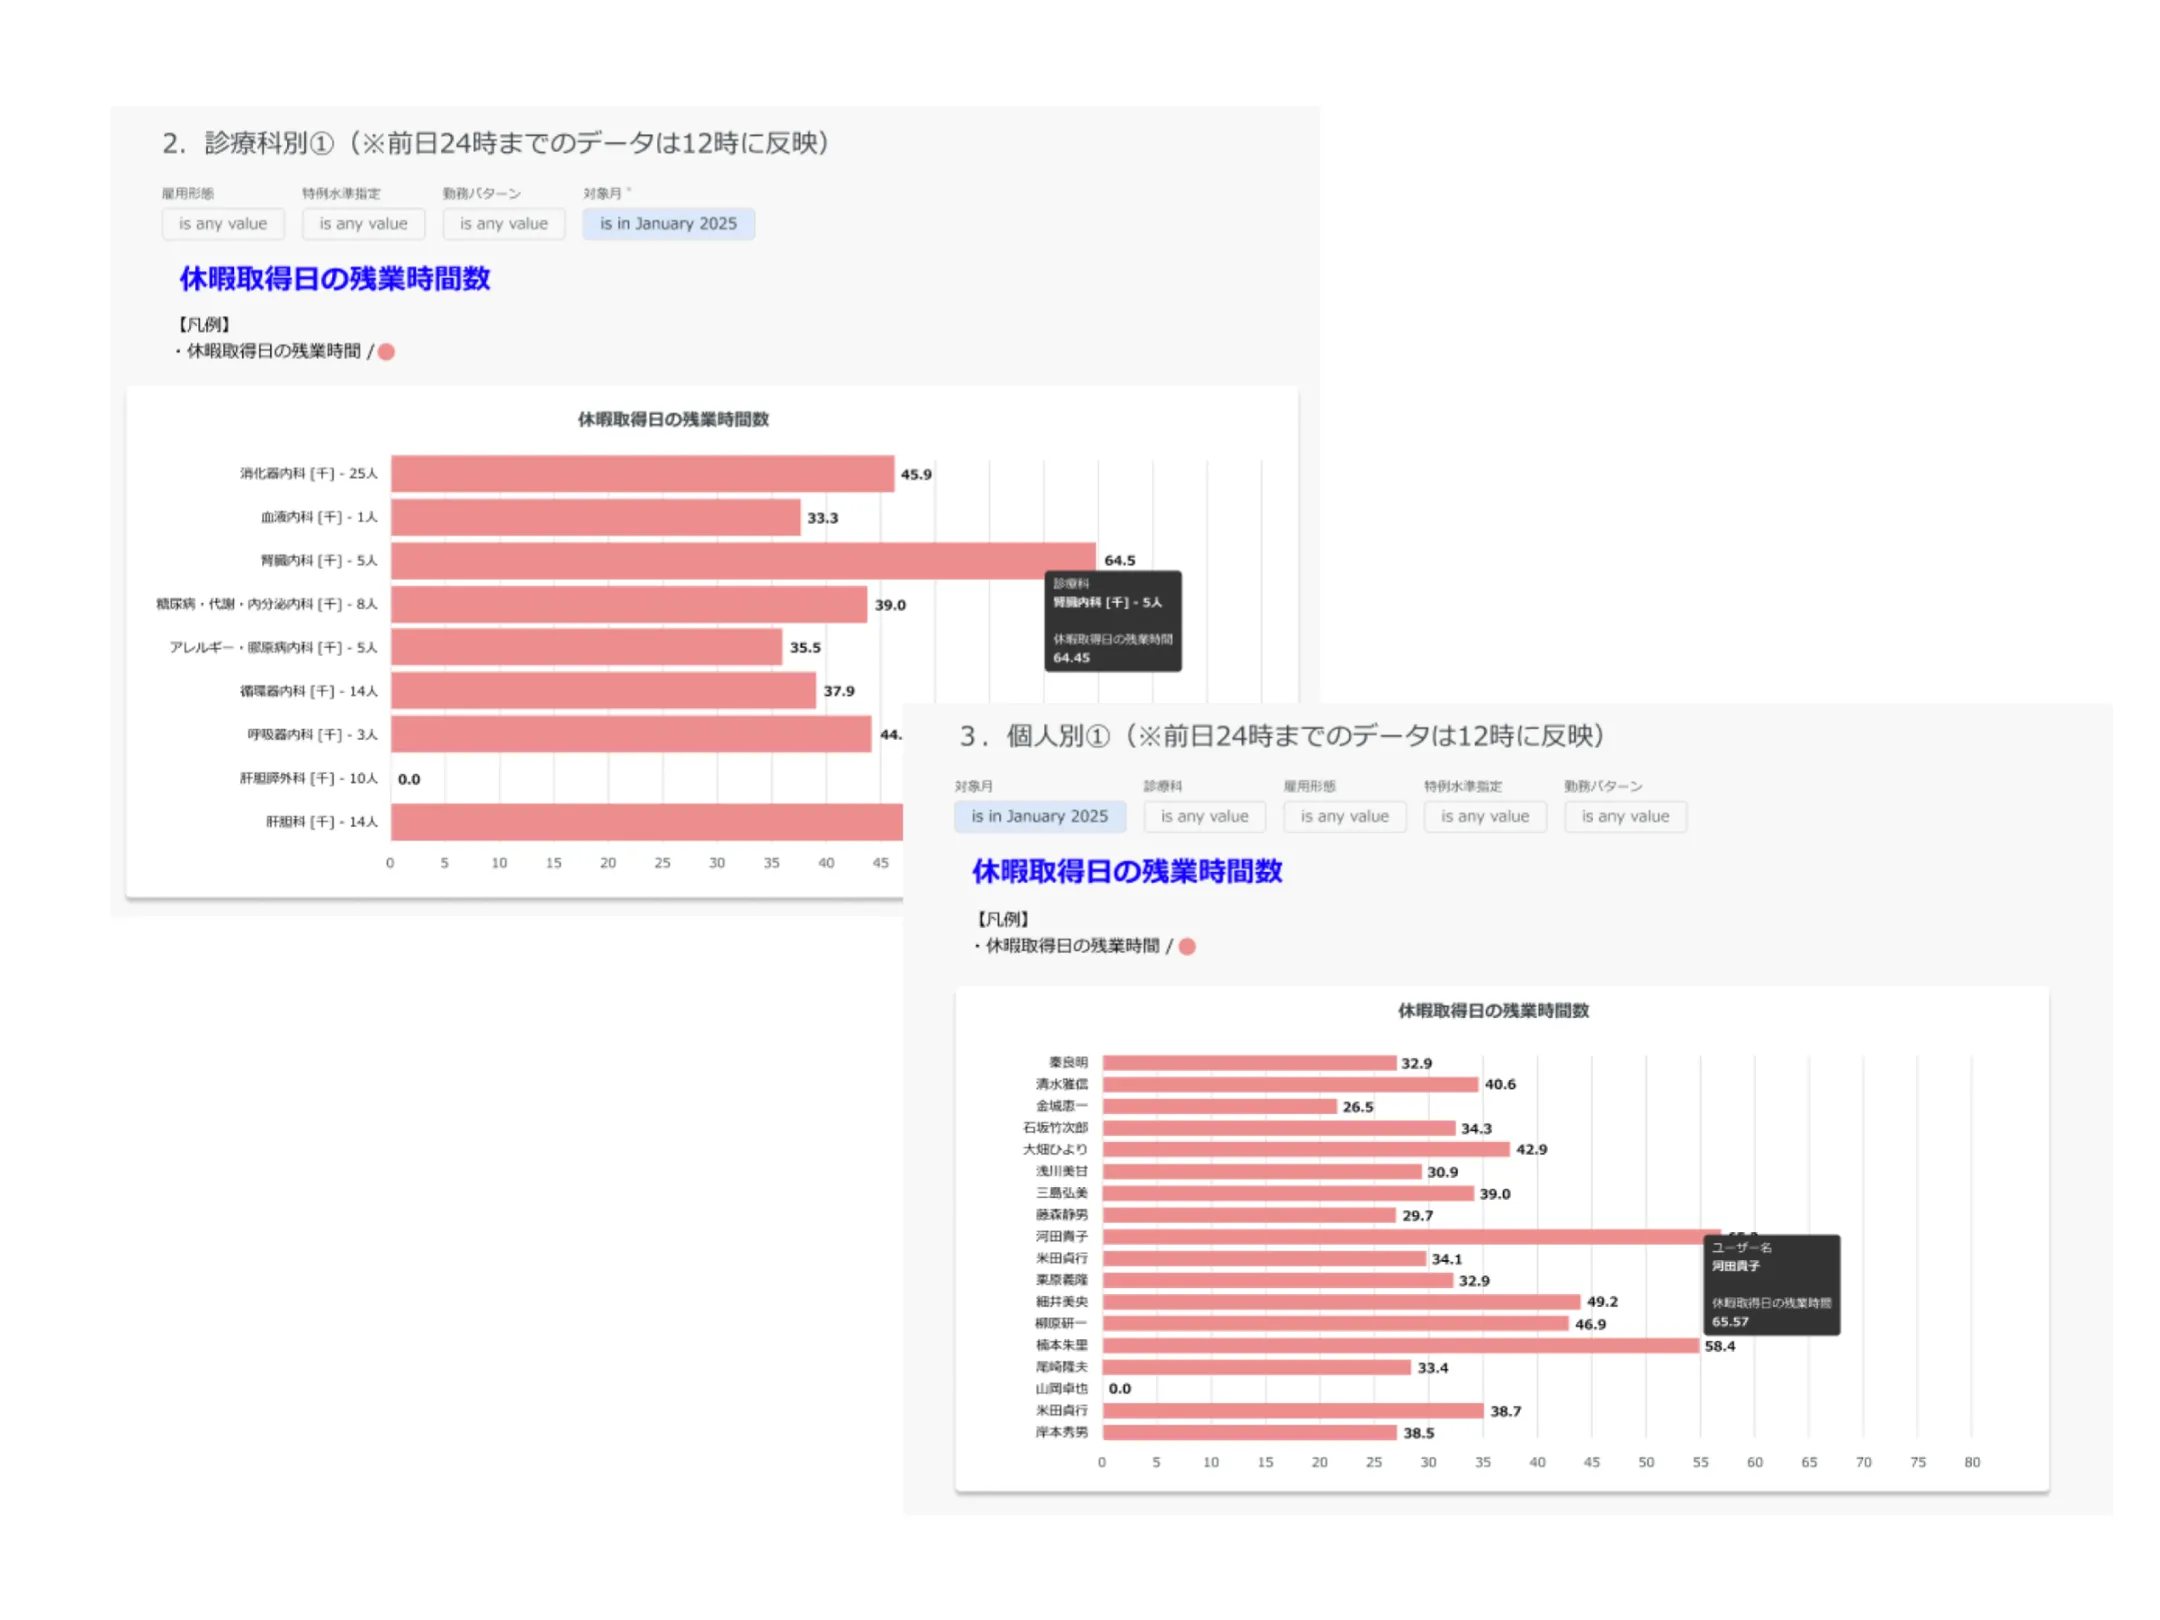Click the 血液内科 bar showing 33.3
The width and height of the screenshot is (2160, 1620).
click(x=595, y=518)
